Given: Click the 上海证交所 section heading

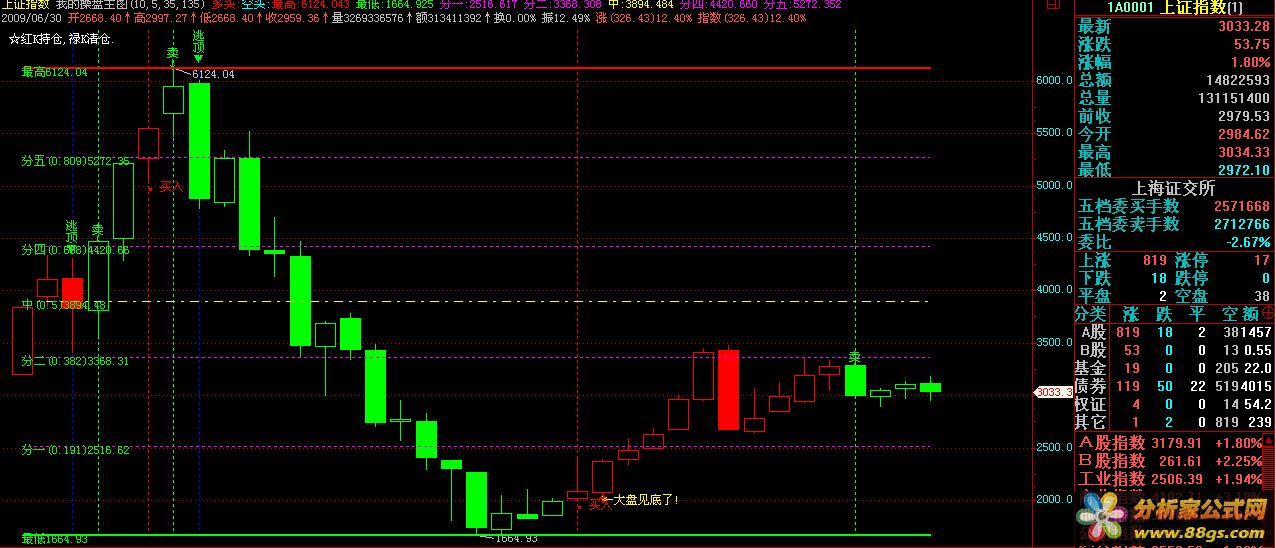Looking at the screenshot, I should coord(1173,188).
